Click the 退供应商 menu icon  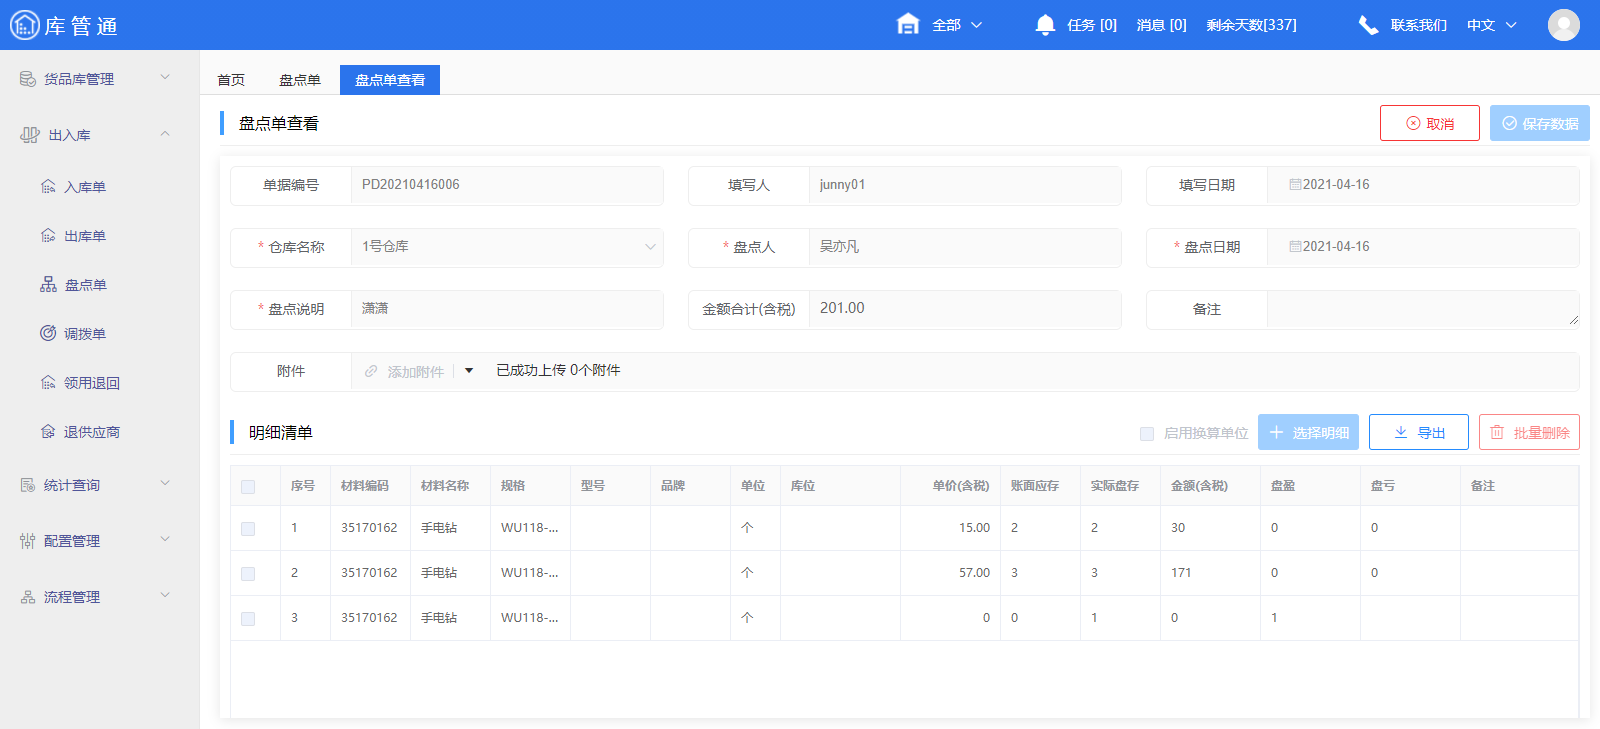click(48, 432)
